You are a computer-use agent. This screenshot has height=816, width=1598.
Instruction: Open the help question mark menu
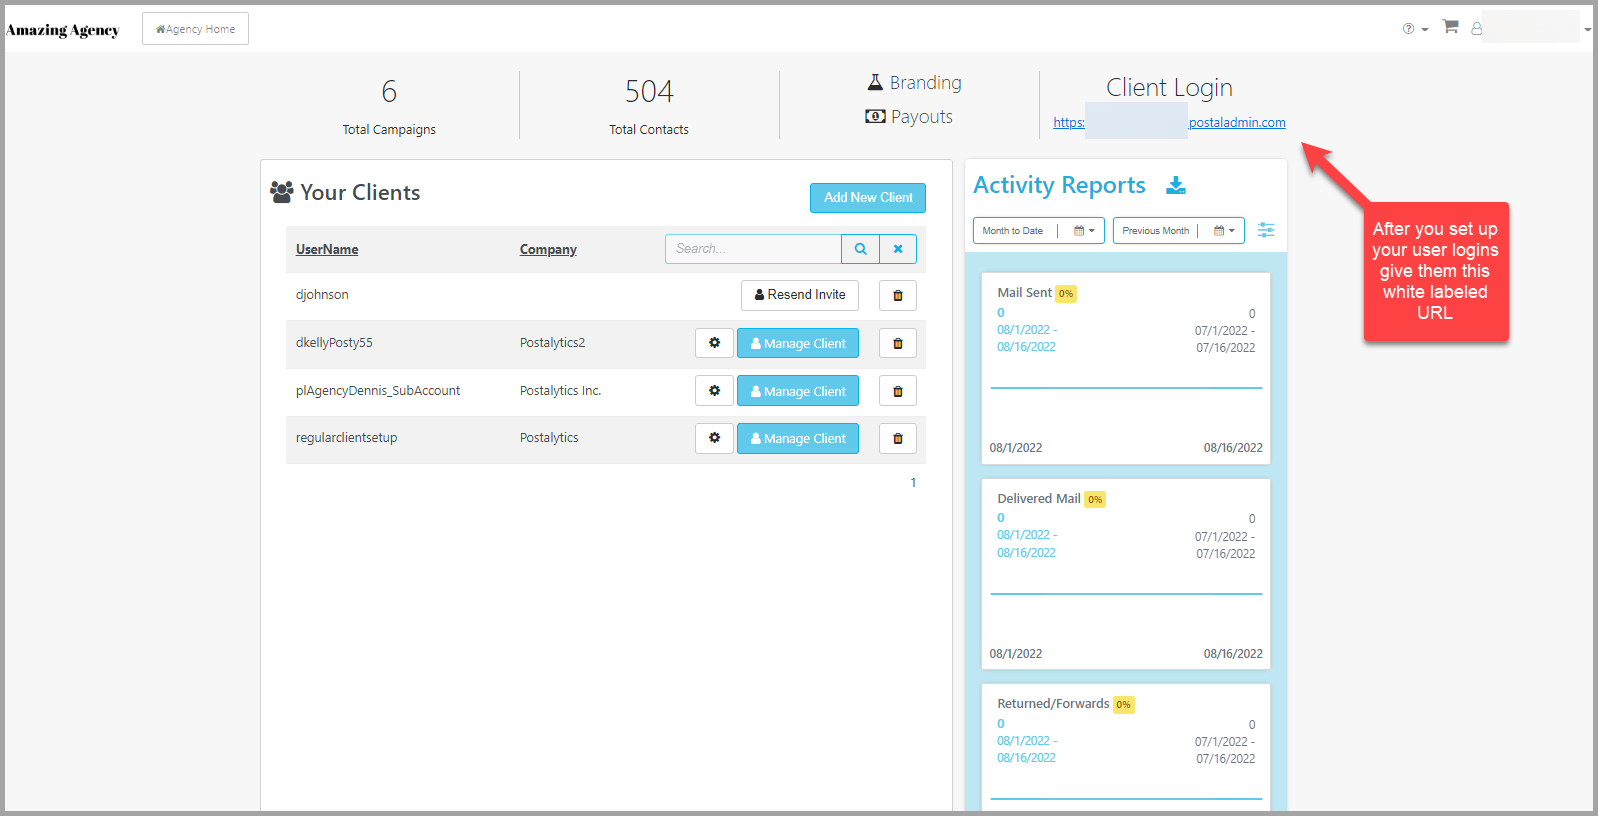1415,29
